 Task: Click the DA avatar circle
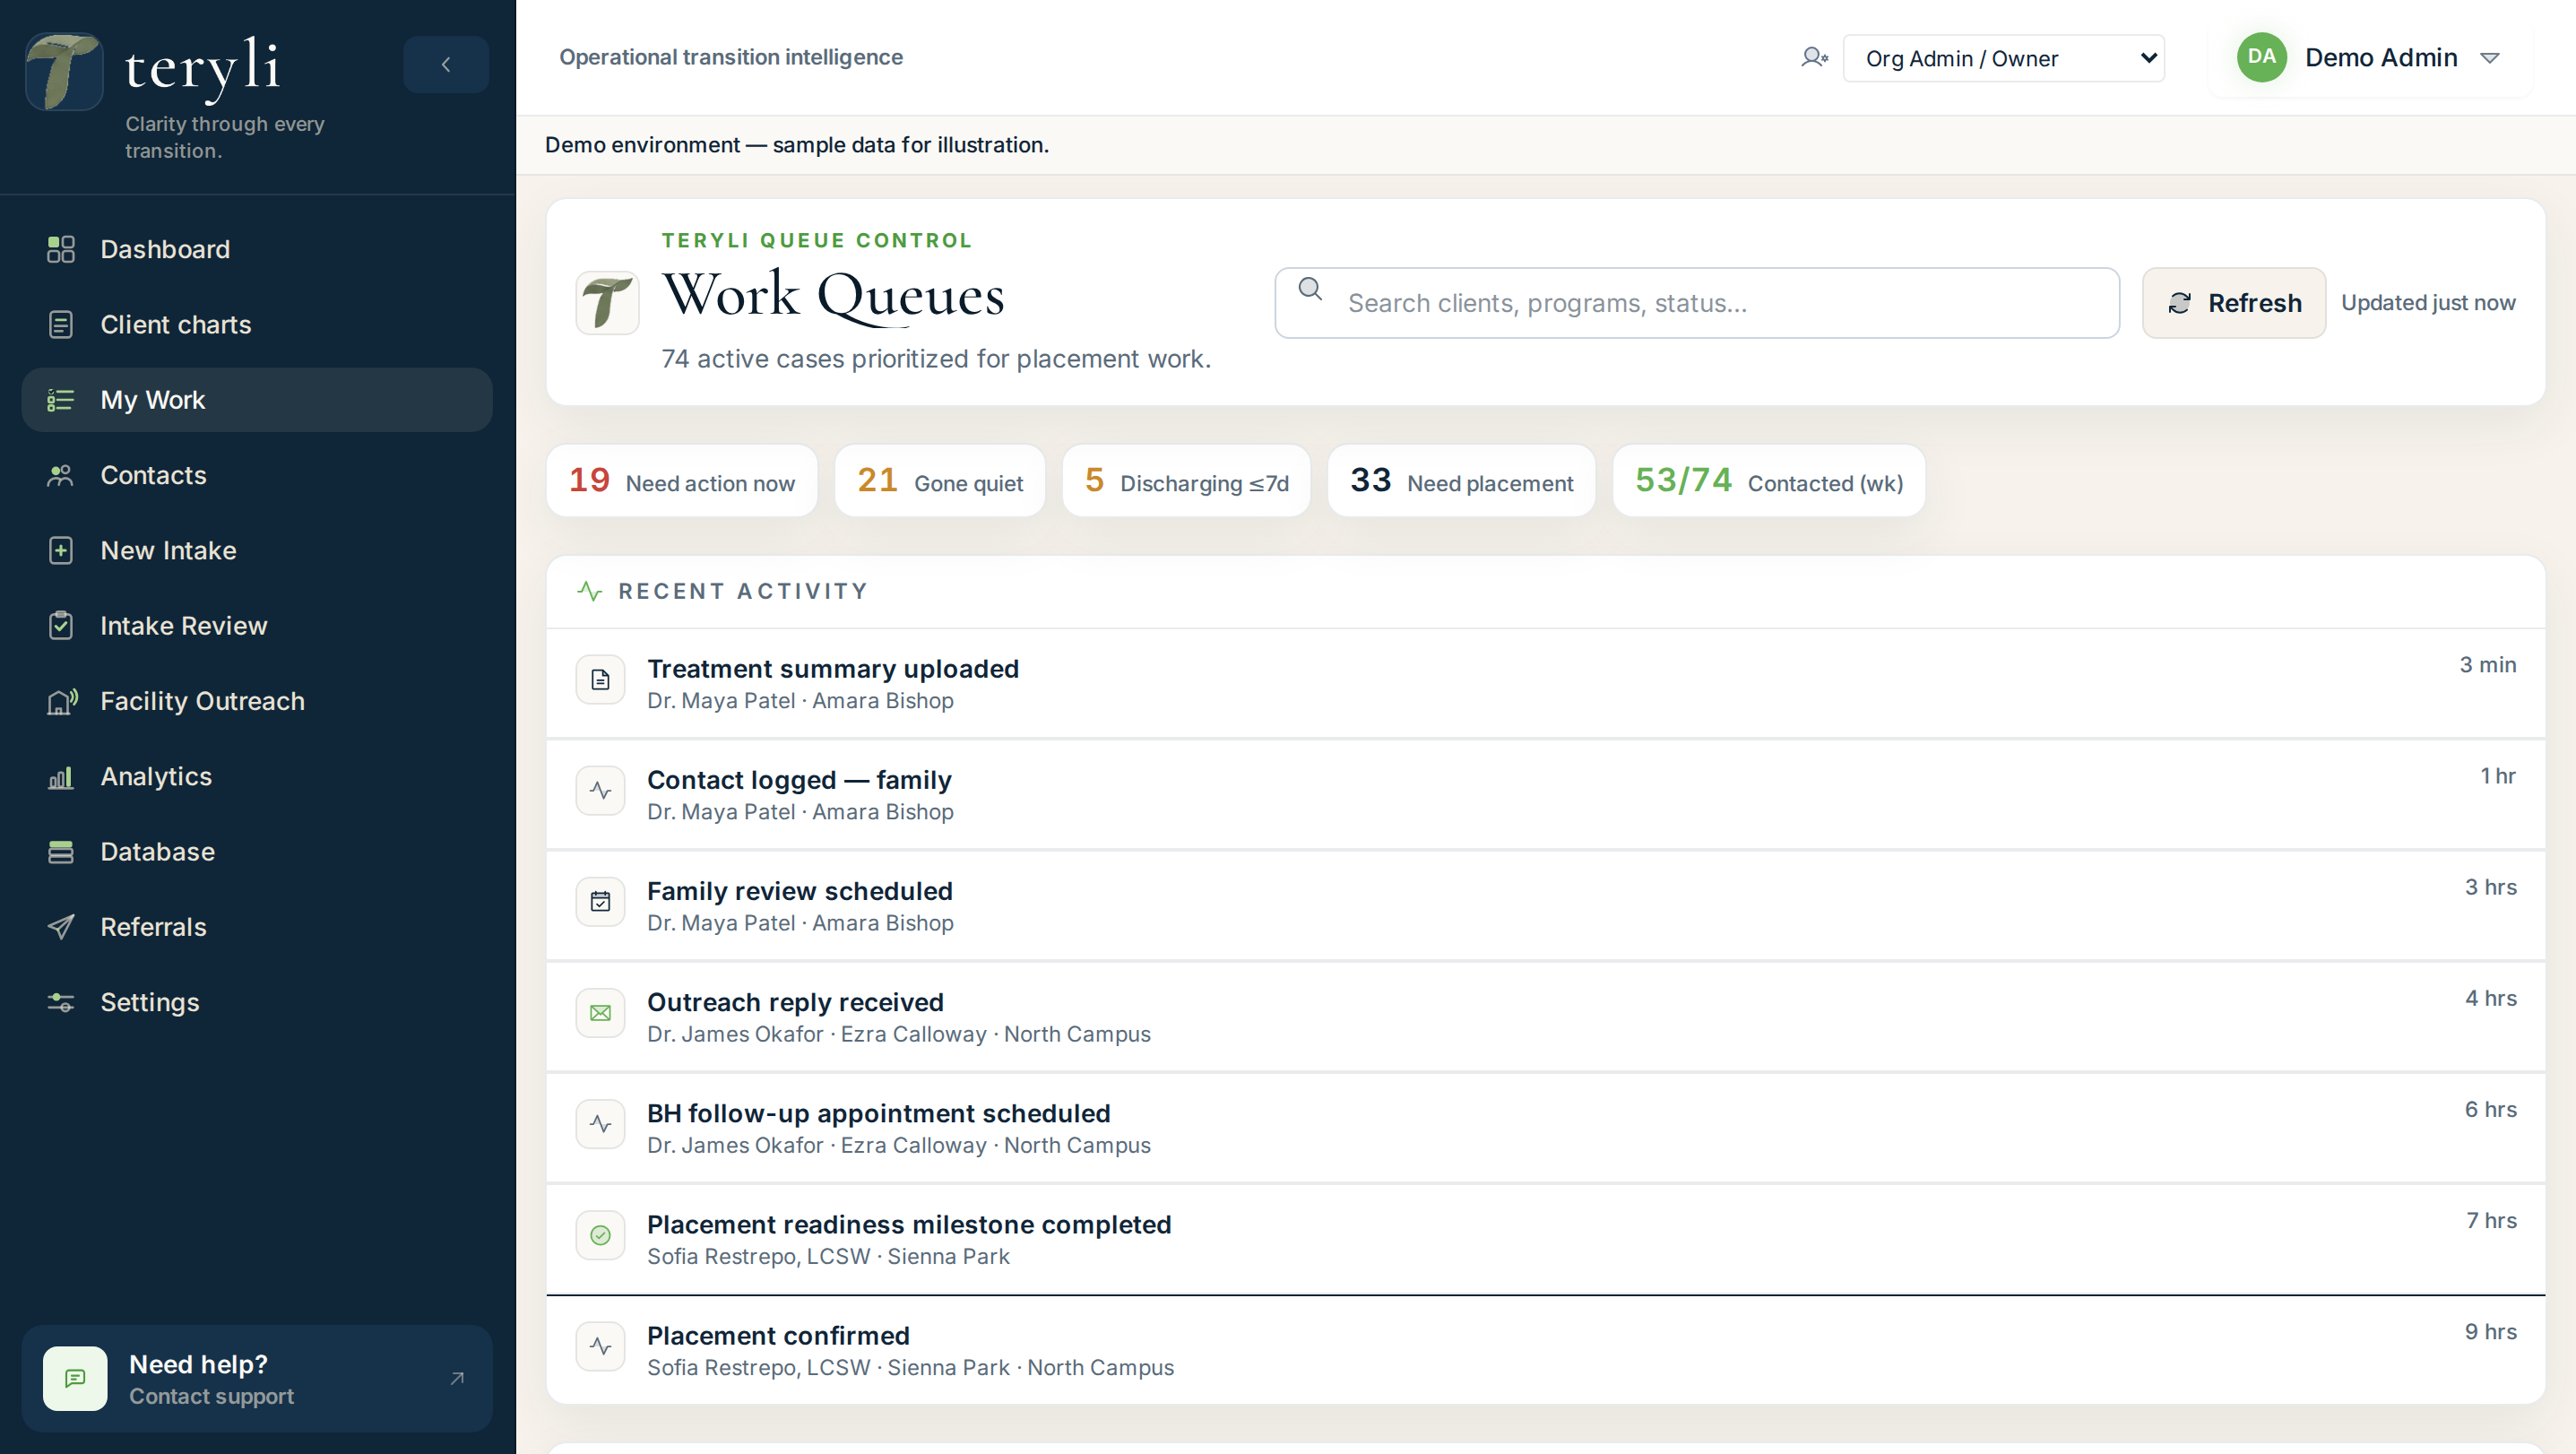coord(2261,57)
